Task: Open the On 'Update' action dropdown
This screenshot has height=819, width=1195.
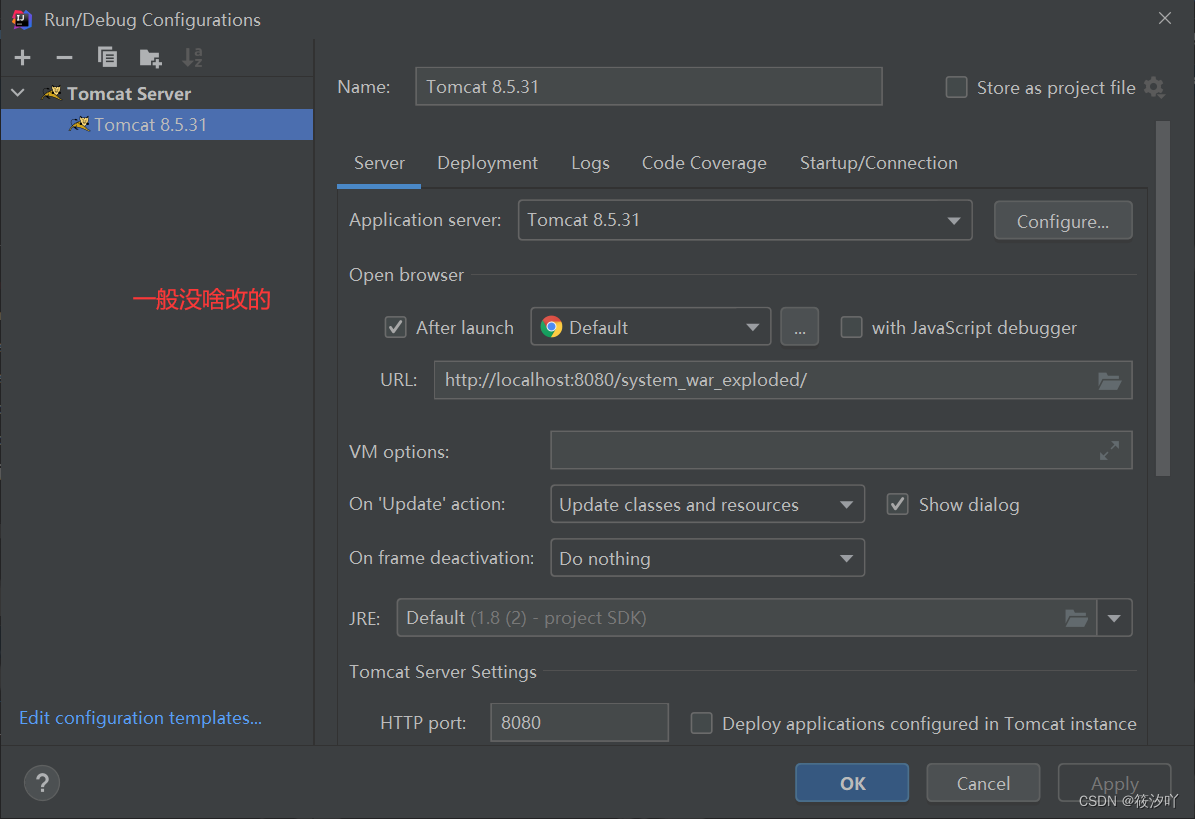Action: click(x=706, y=504)
